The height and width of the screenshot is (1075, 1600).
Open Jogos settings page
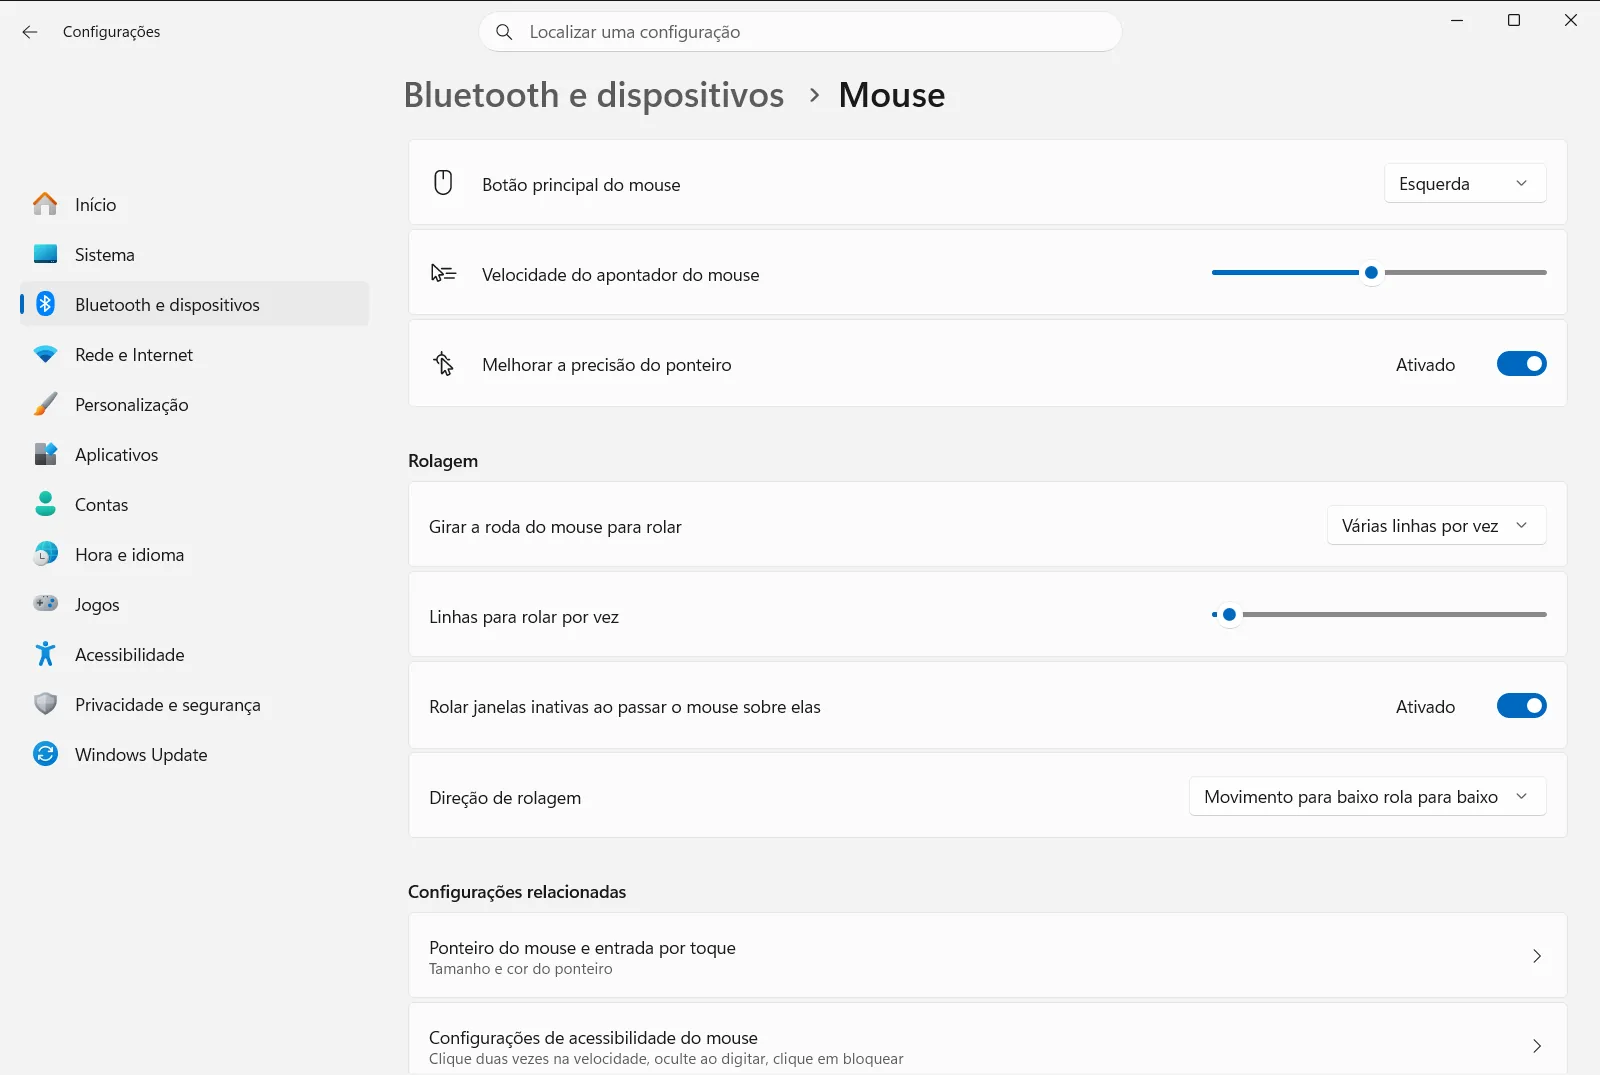[194, 604]
